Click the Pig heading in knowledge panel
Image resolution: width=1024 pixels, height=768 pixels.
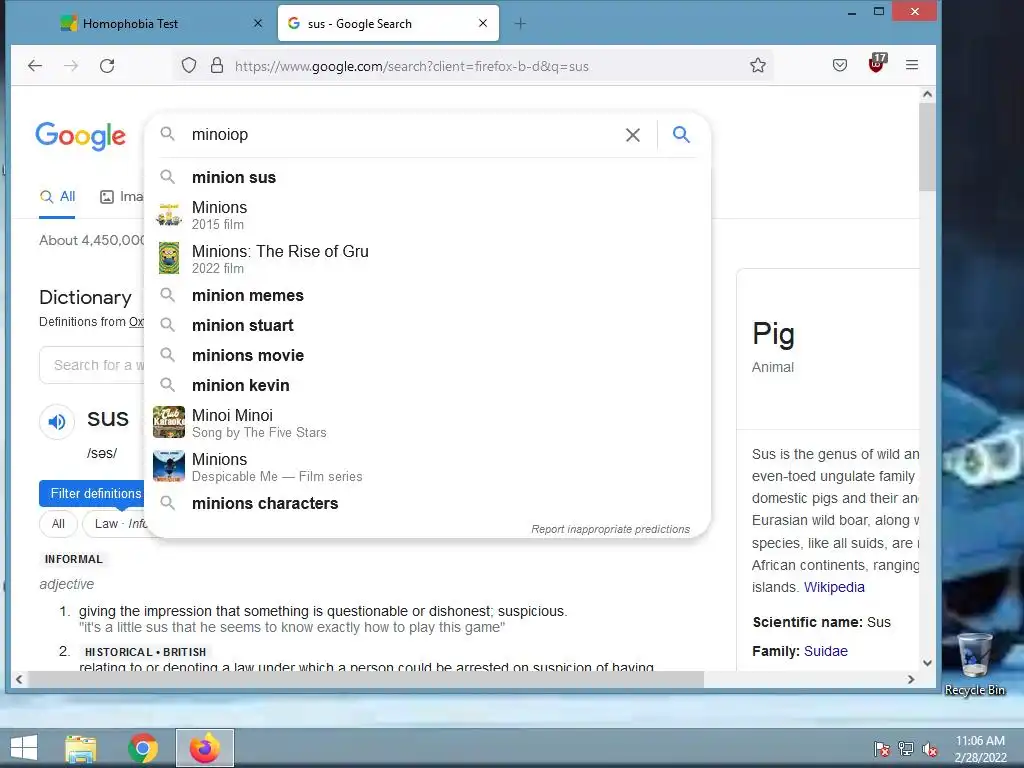click(x=773, y=334)
